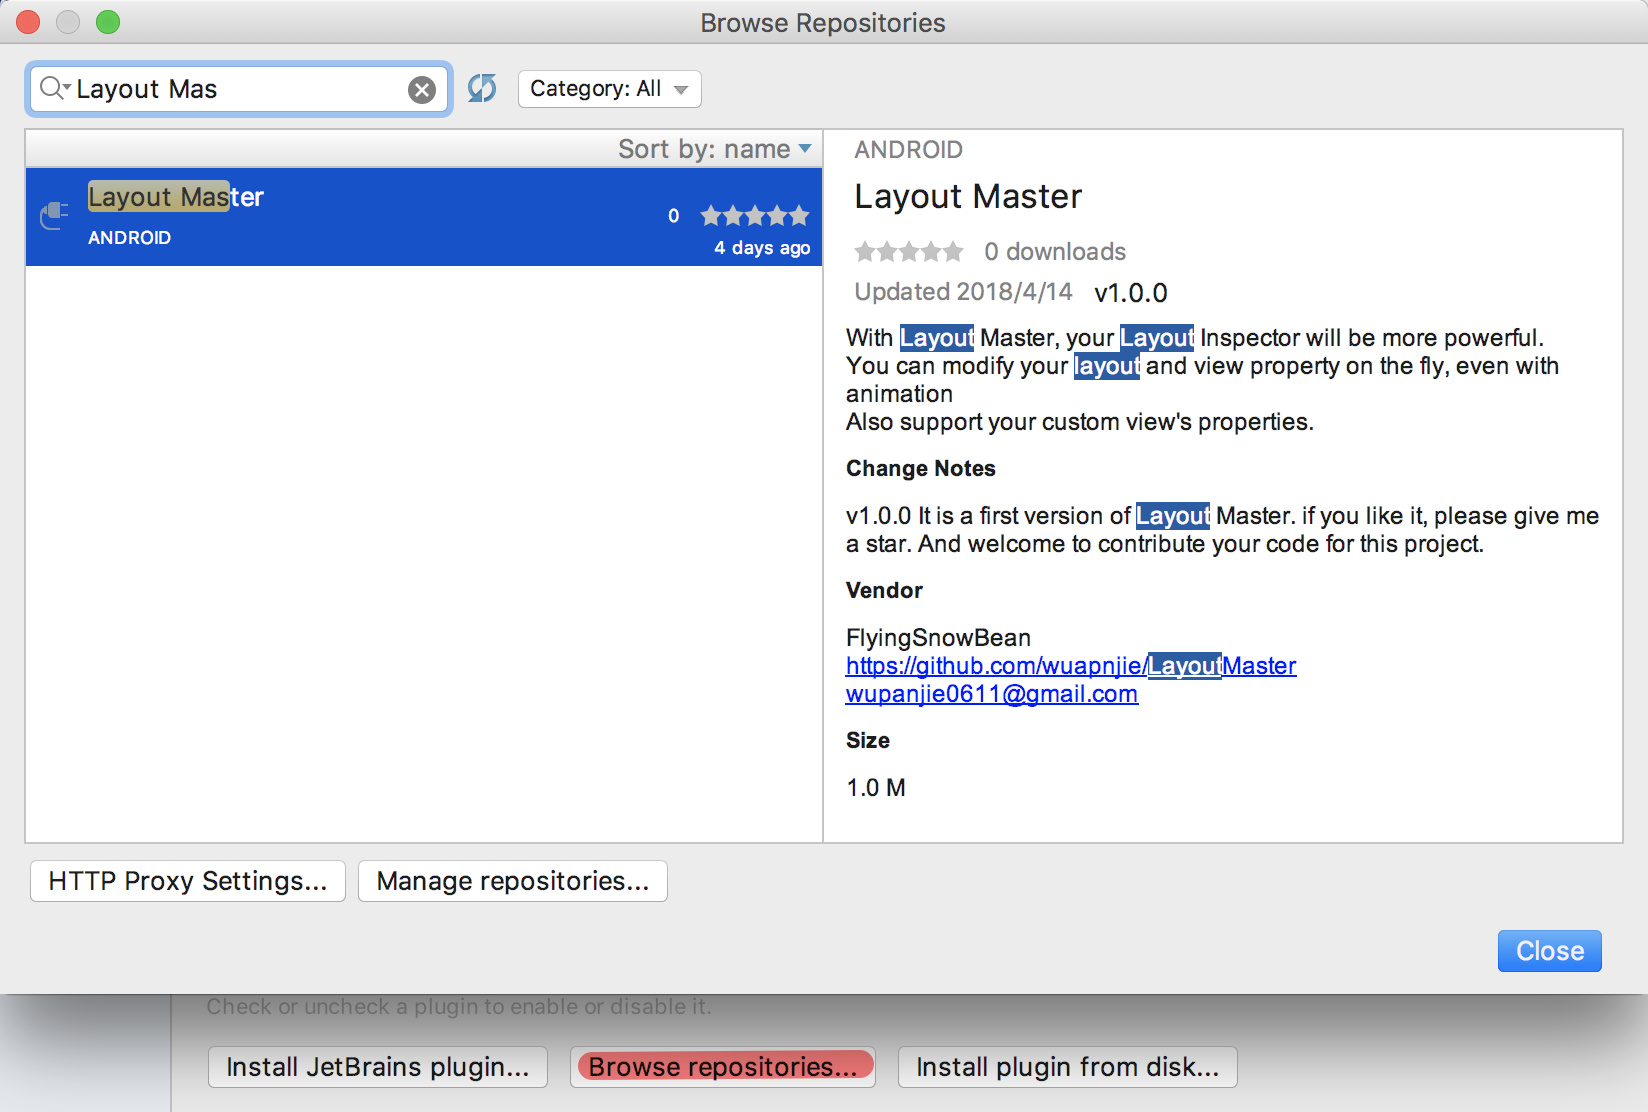Focus the plugin search field

239,89
